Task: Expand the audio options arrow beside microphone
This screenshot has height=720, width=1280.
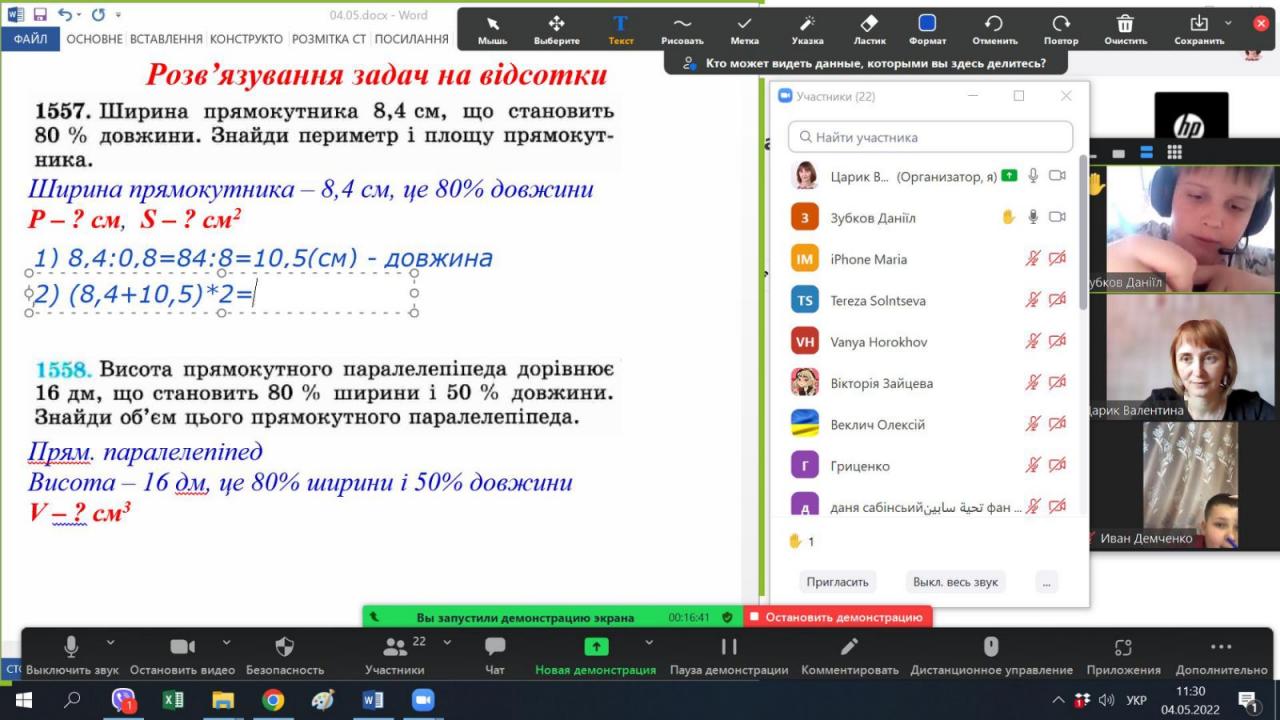Action: [110, 642]
